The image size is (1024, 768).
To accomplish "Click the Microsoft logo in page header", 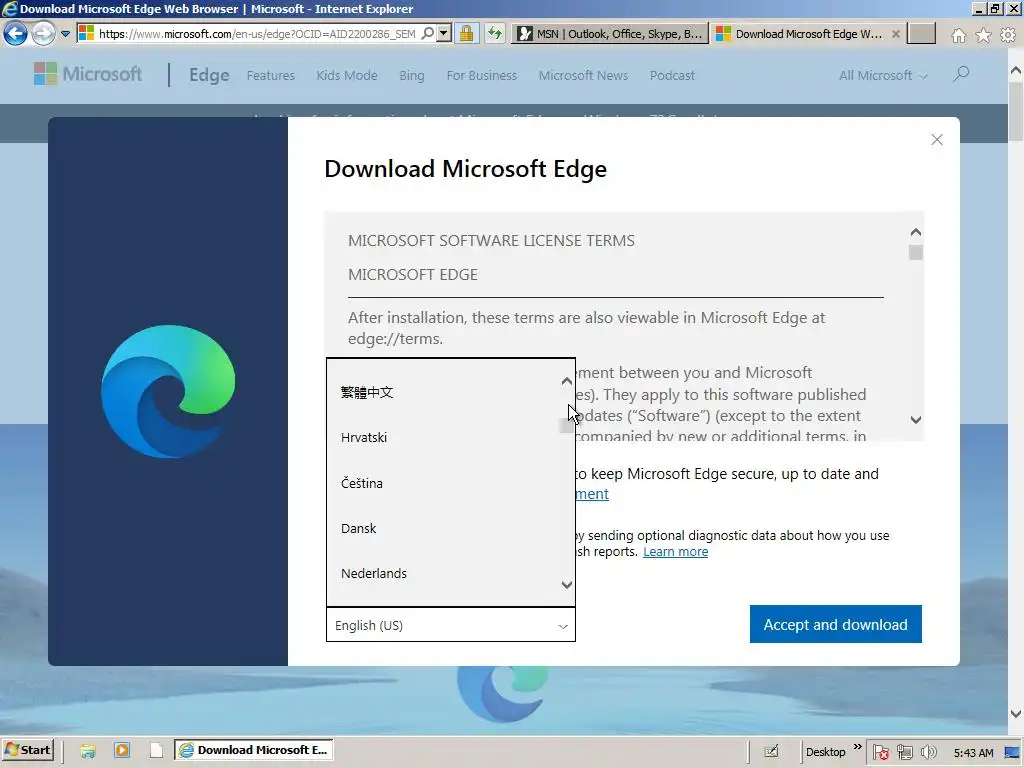I will 88,74.
